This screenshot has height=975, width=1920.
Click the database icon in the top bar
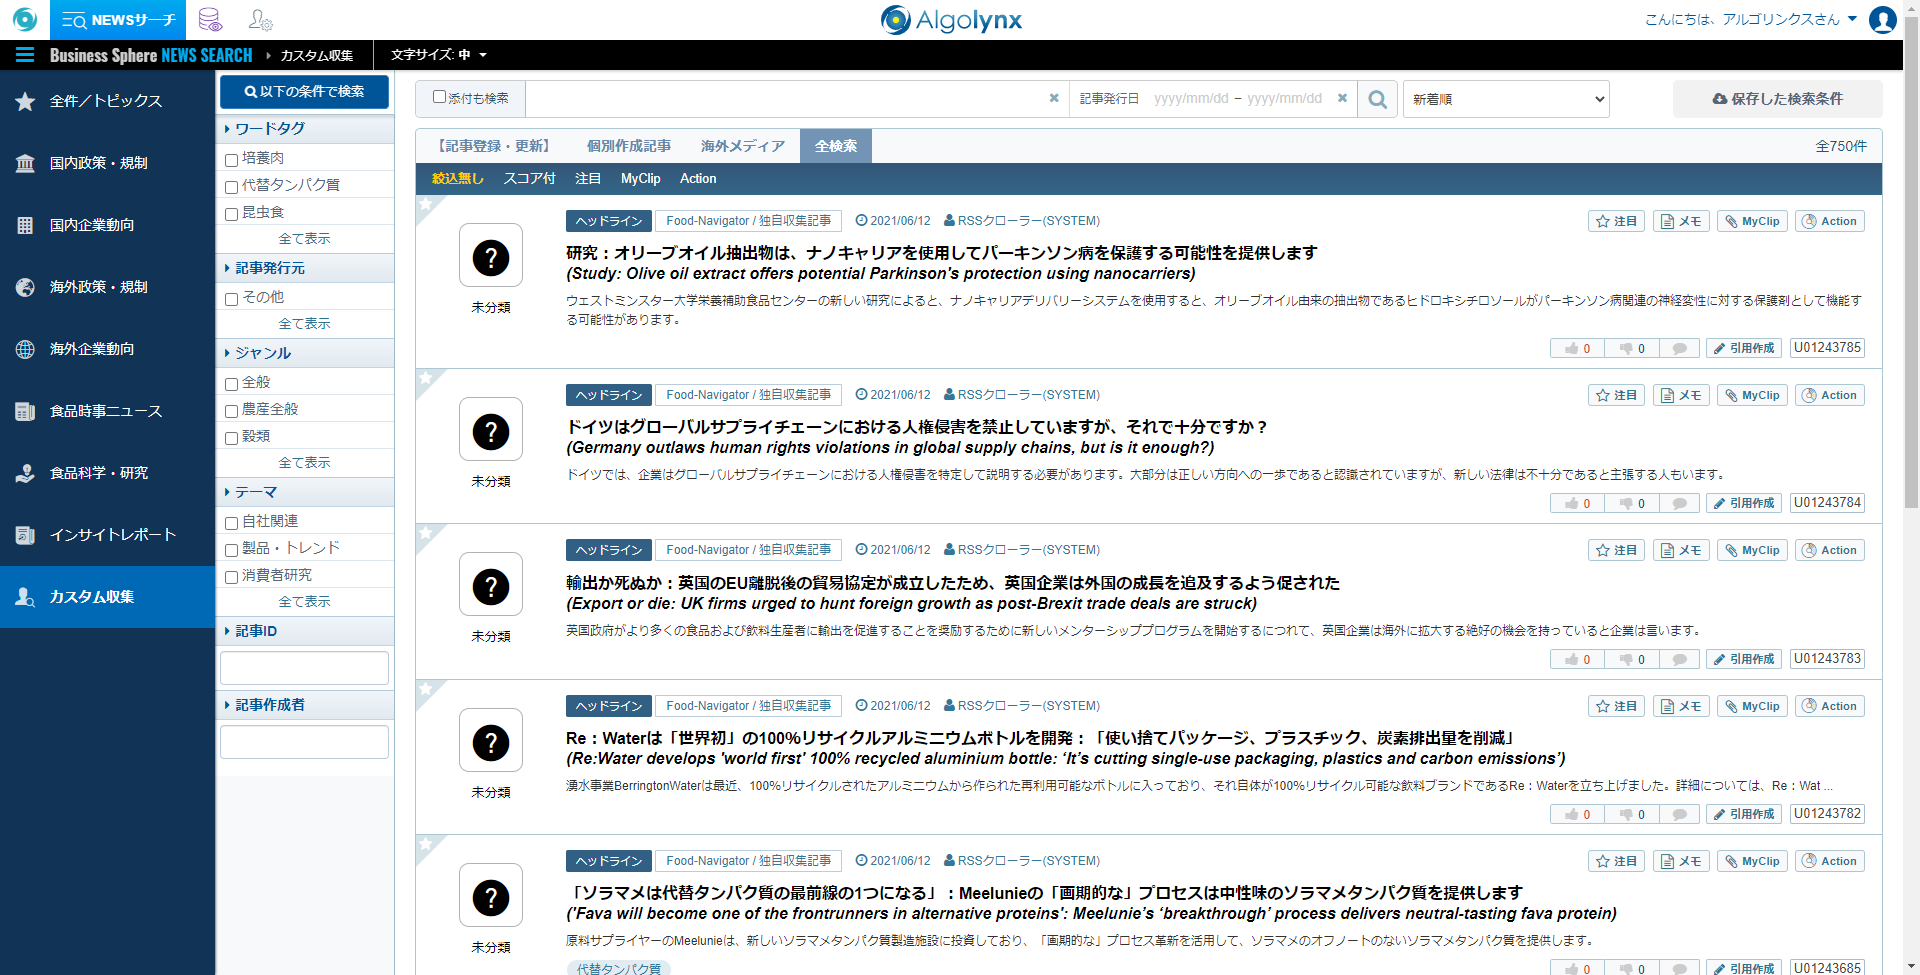pos(210,20)
